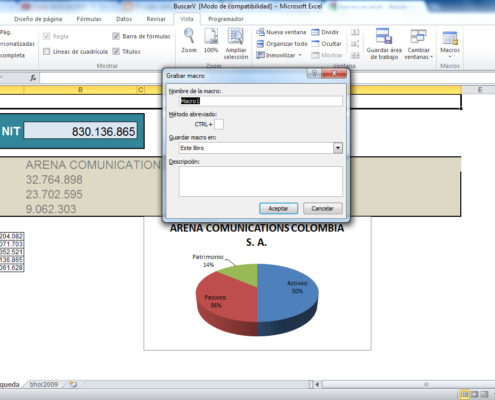Open a Nueva ventana

coord(281,32)
